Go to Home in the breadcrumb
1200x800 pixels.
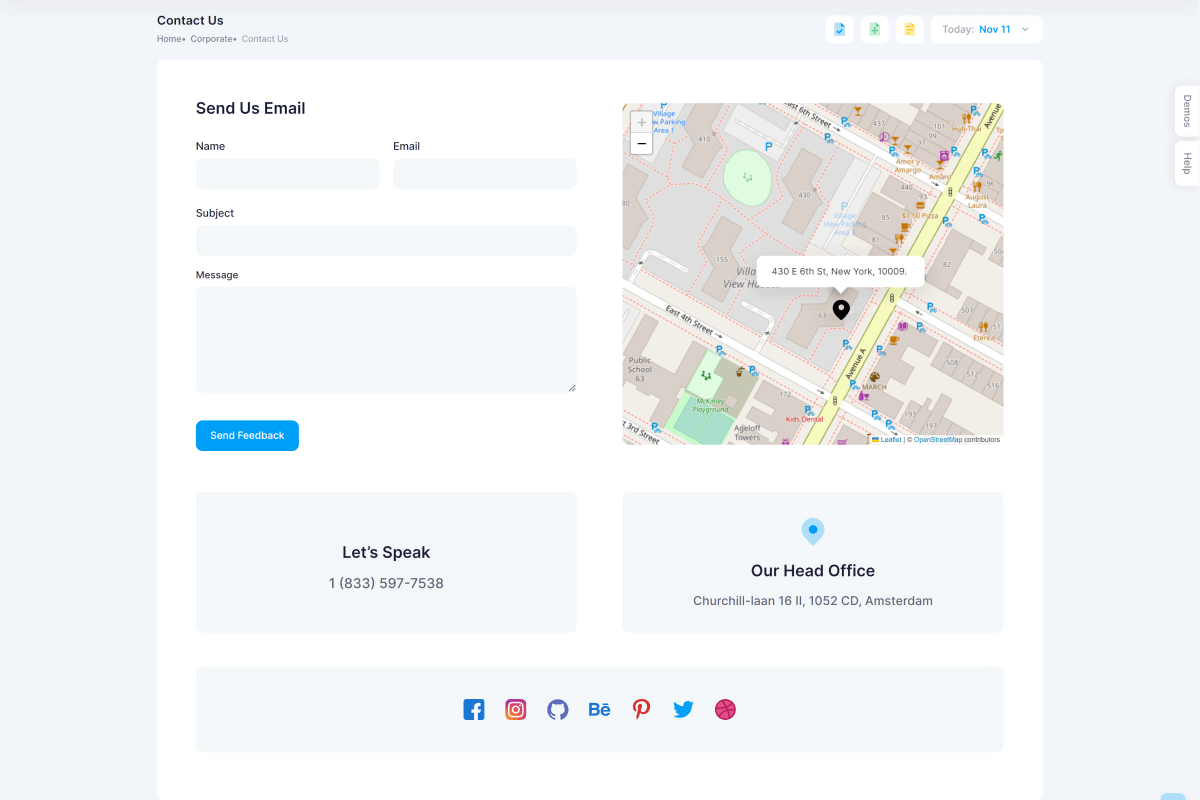tap(169, 39)
